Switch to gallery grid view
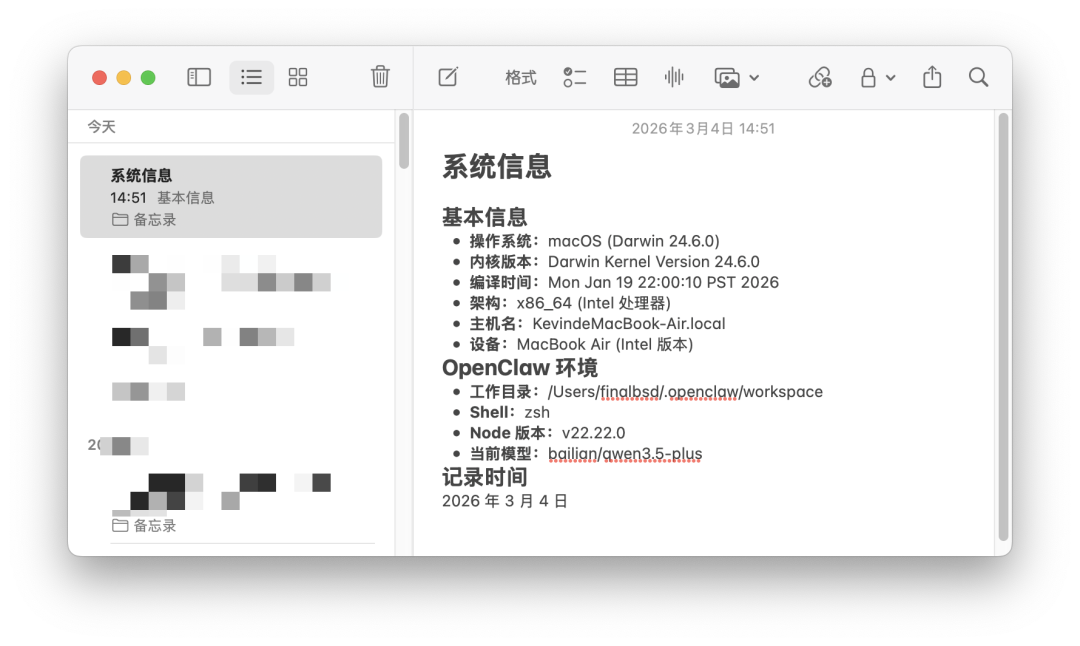The image size is (1080, 646). click(298, 77)
